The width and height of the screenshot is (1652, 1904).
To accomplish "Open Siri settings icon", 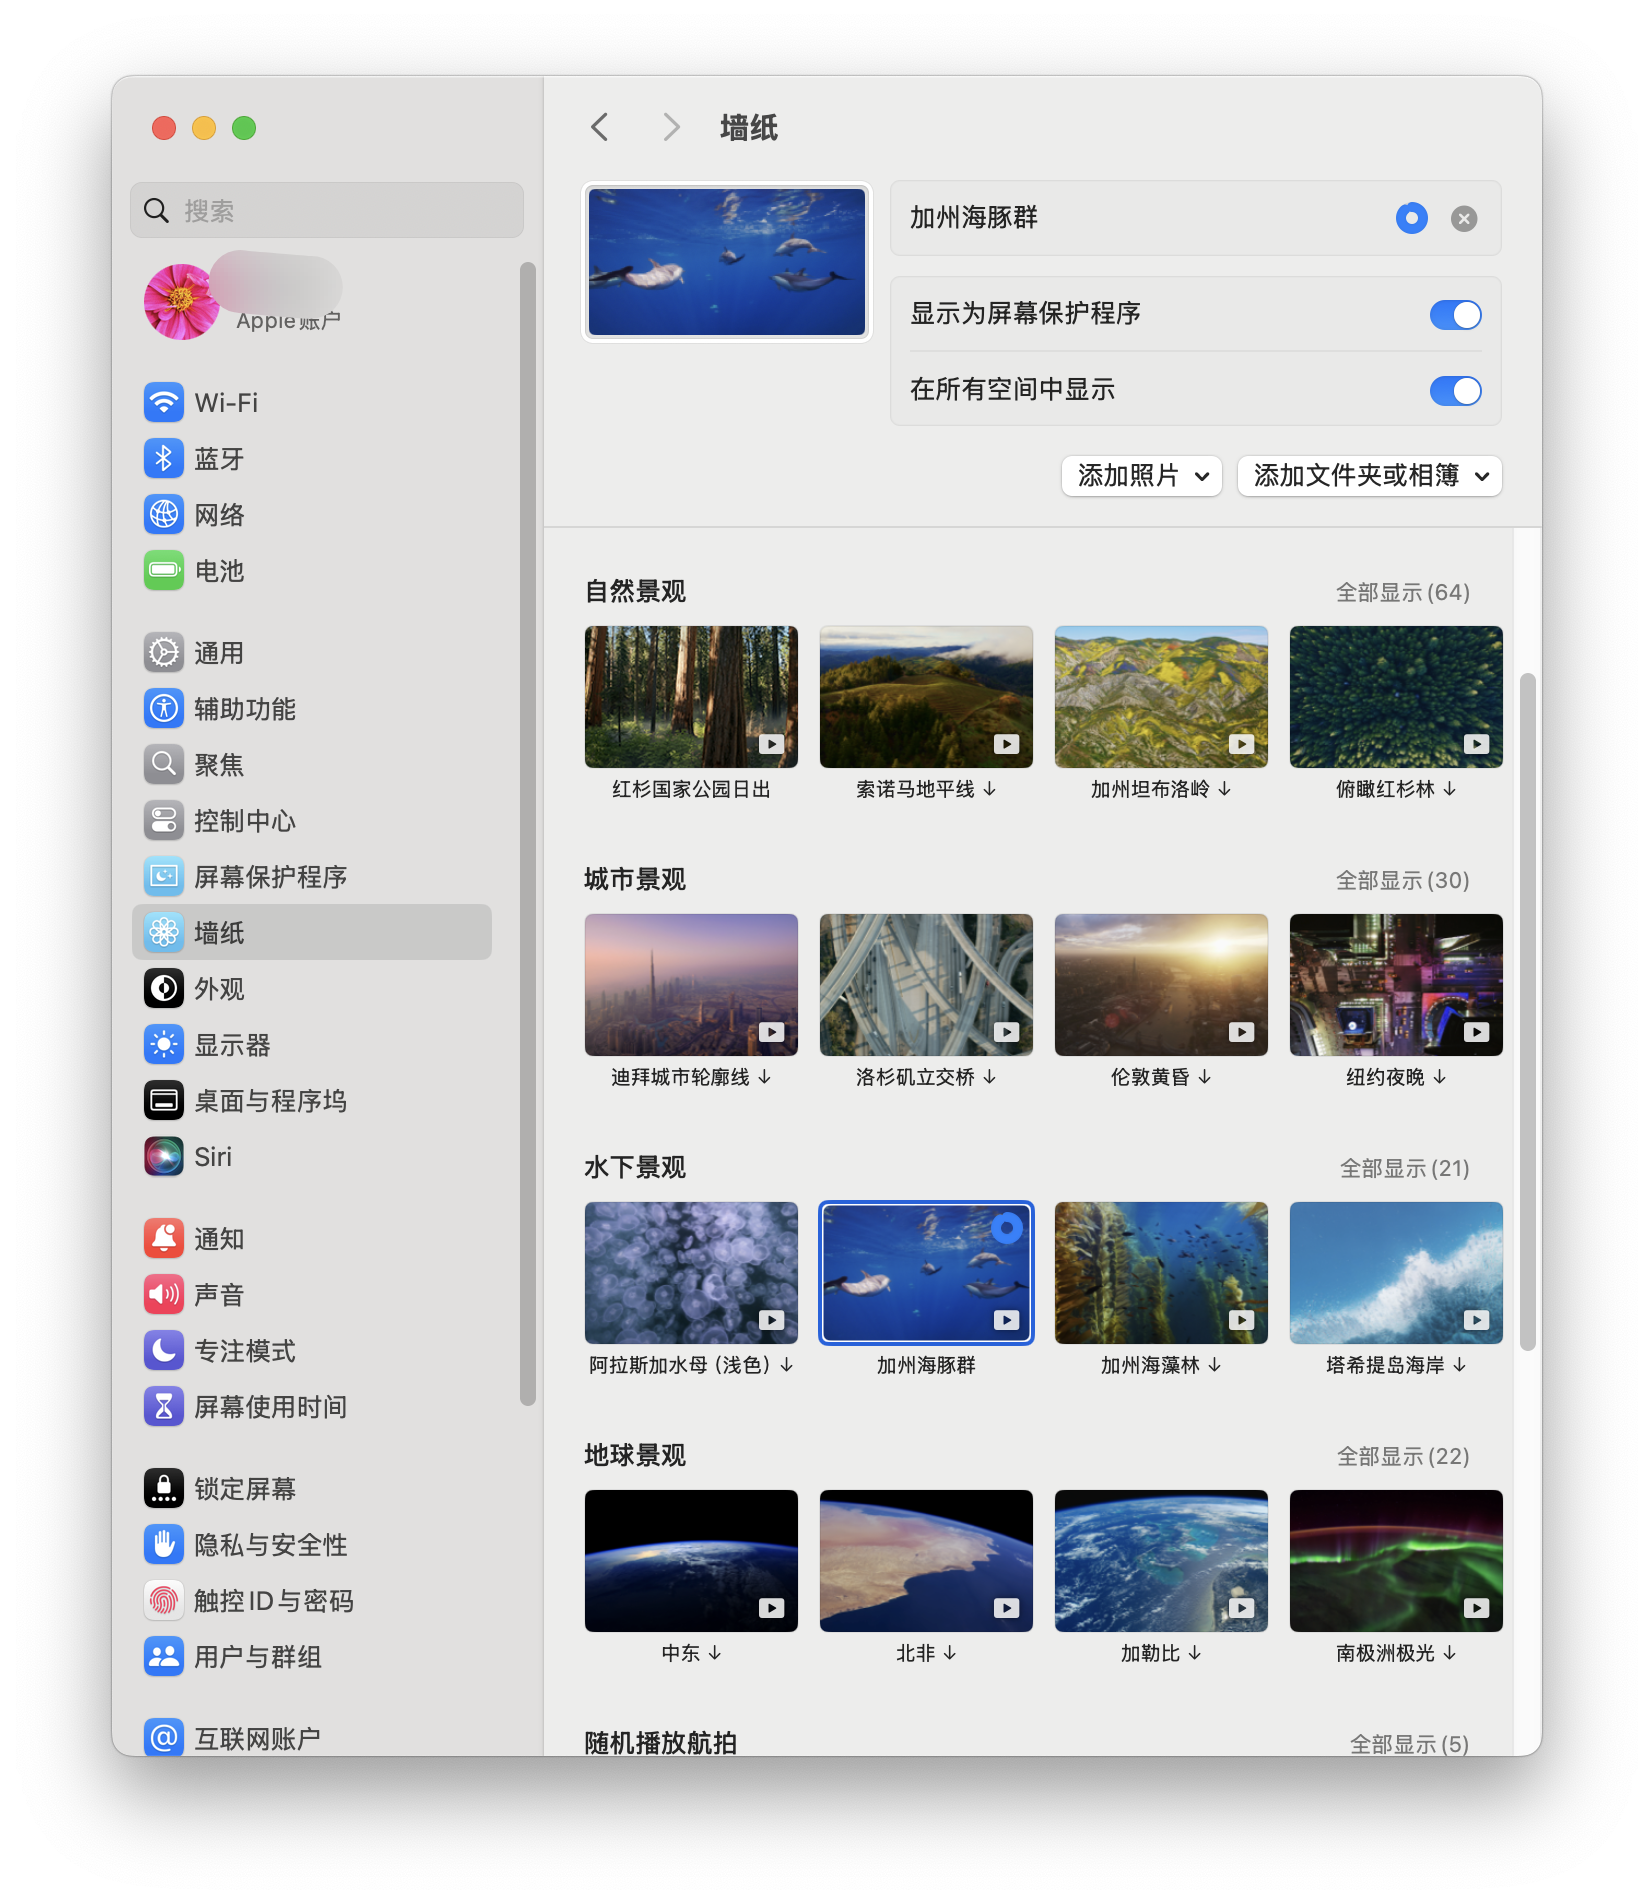I will tap(164, 1157).
